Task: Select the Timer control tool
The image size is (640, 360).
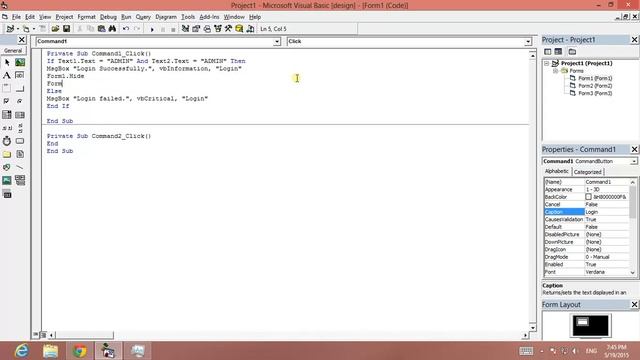Action: pos(7,141)
